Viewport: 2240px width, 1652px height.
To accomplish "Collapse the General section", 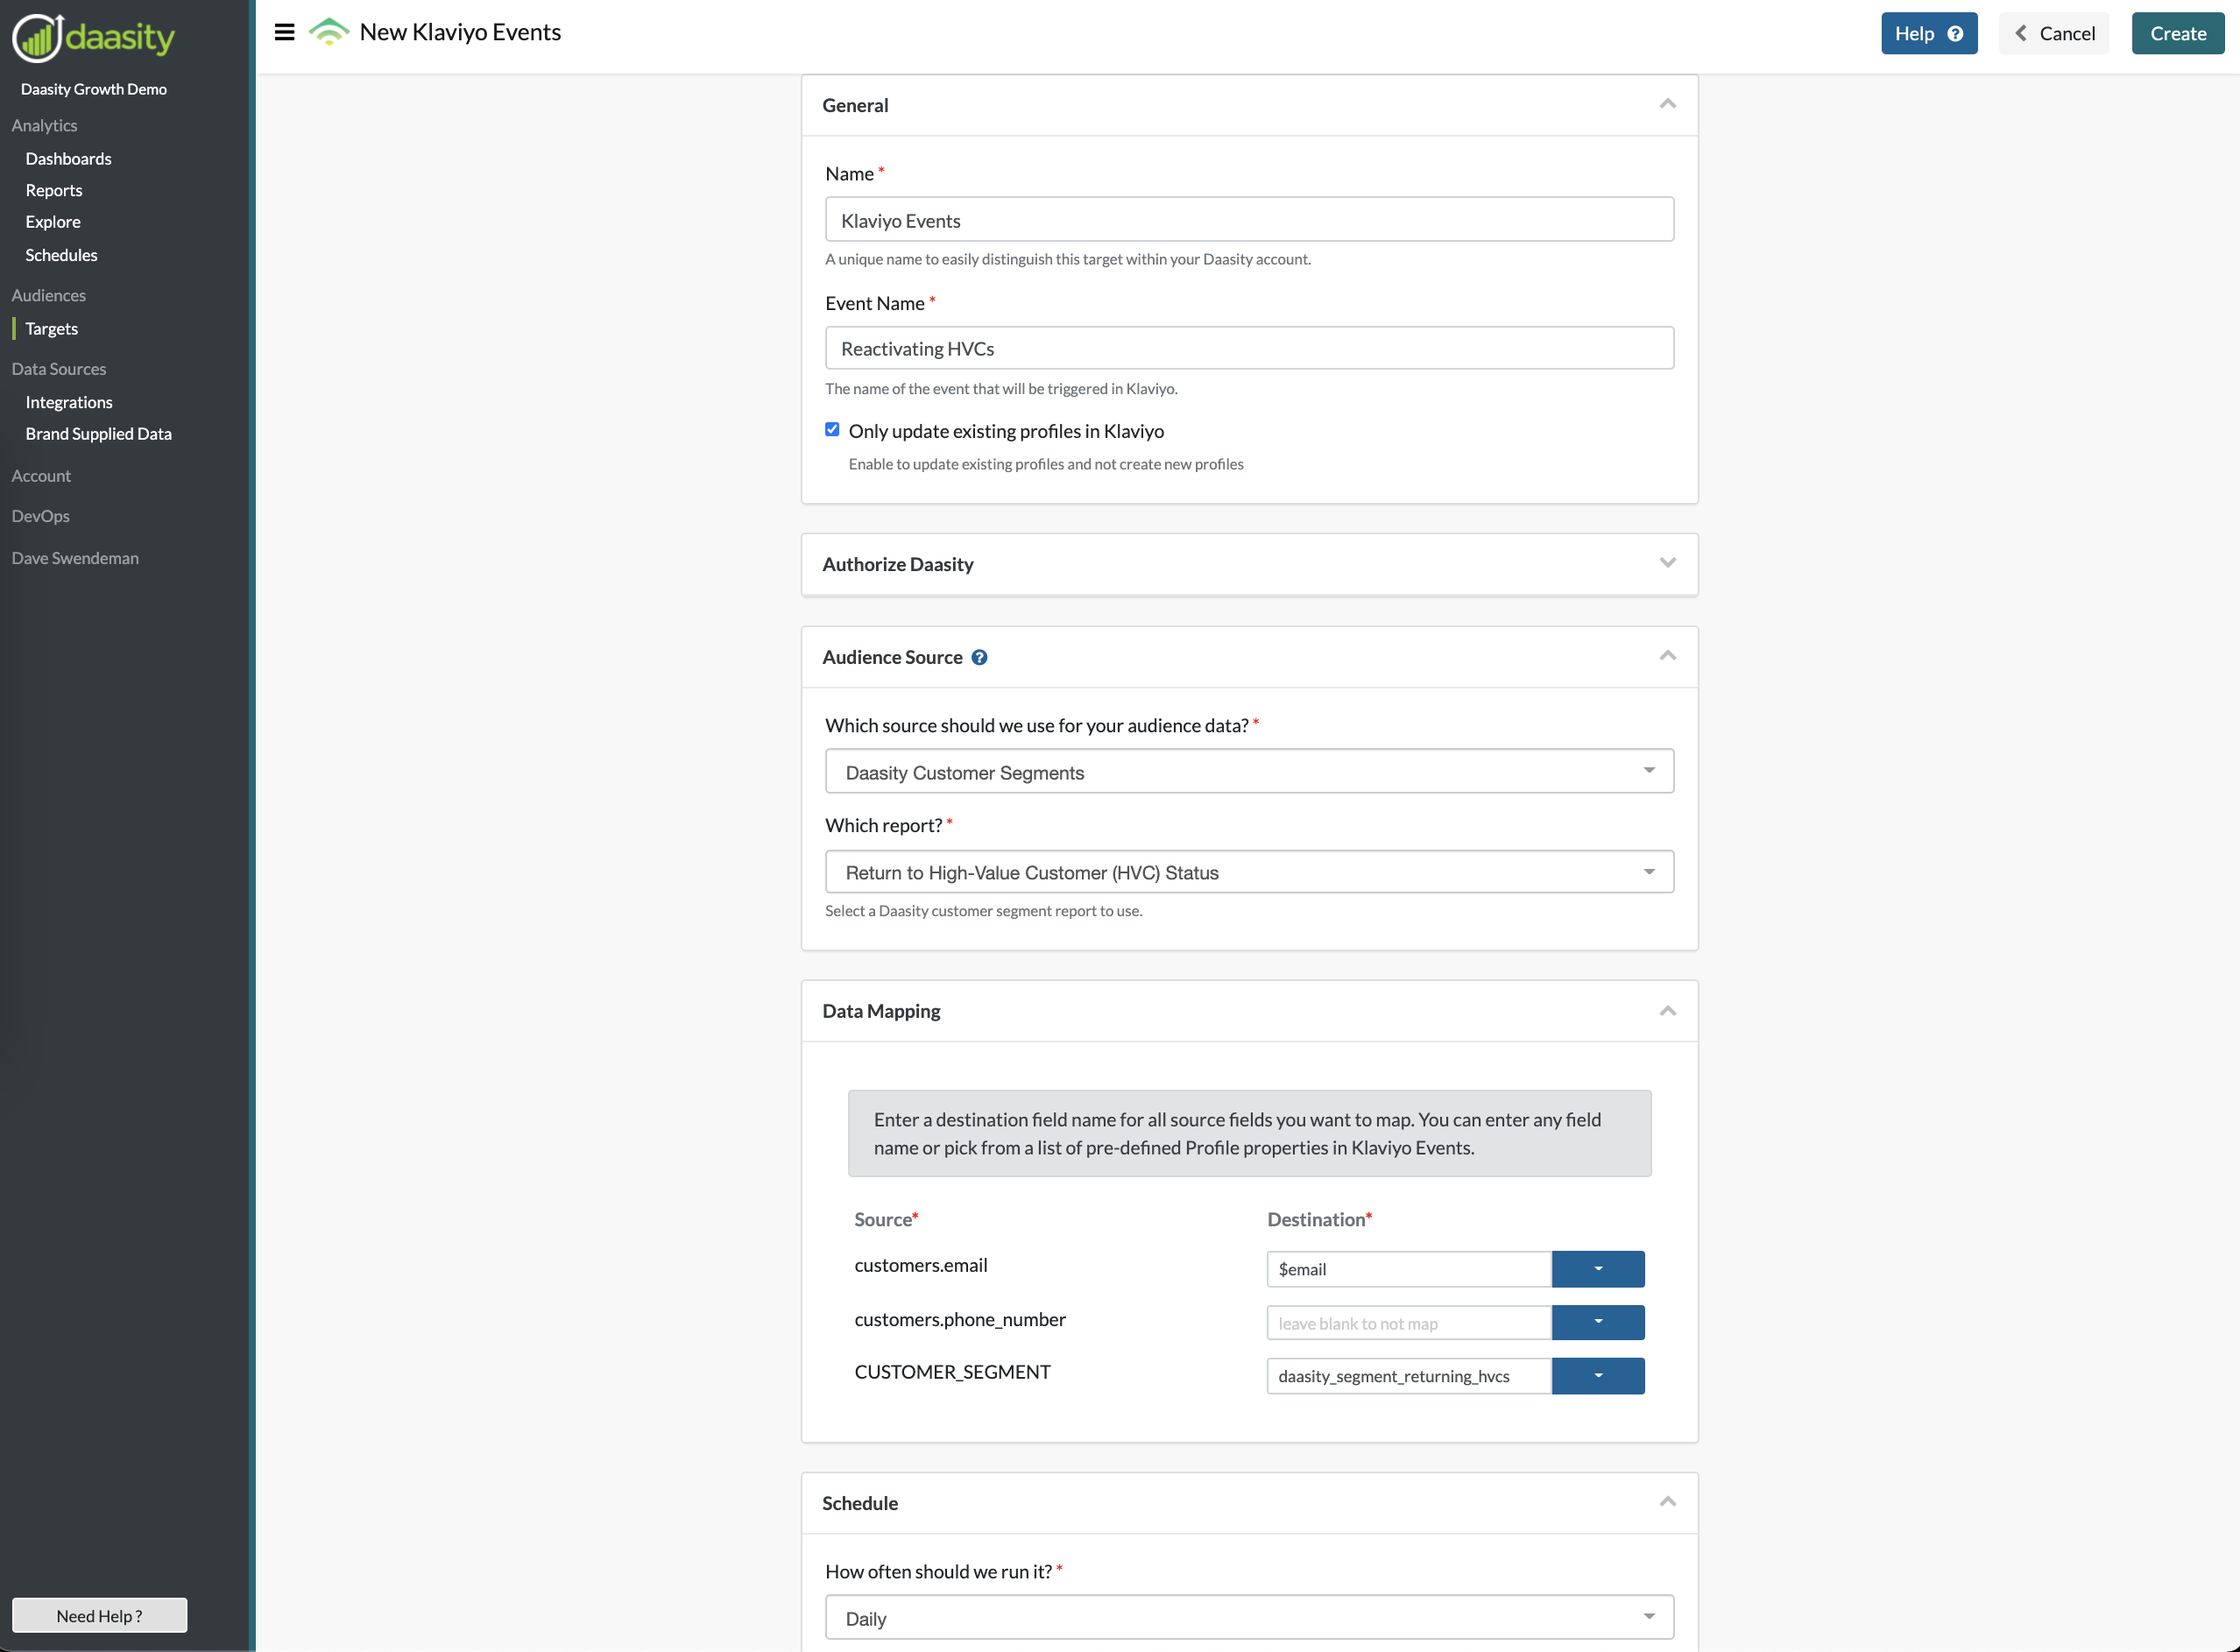I will click(x=1667, y=104).
